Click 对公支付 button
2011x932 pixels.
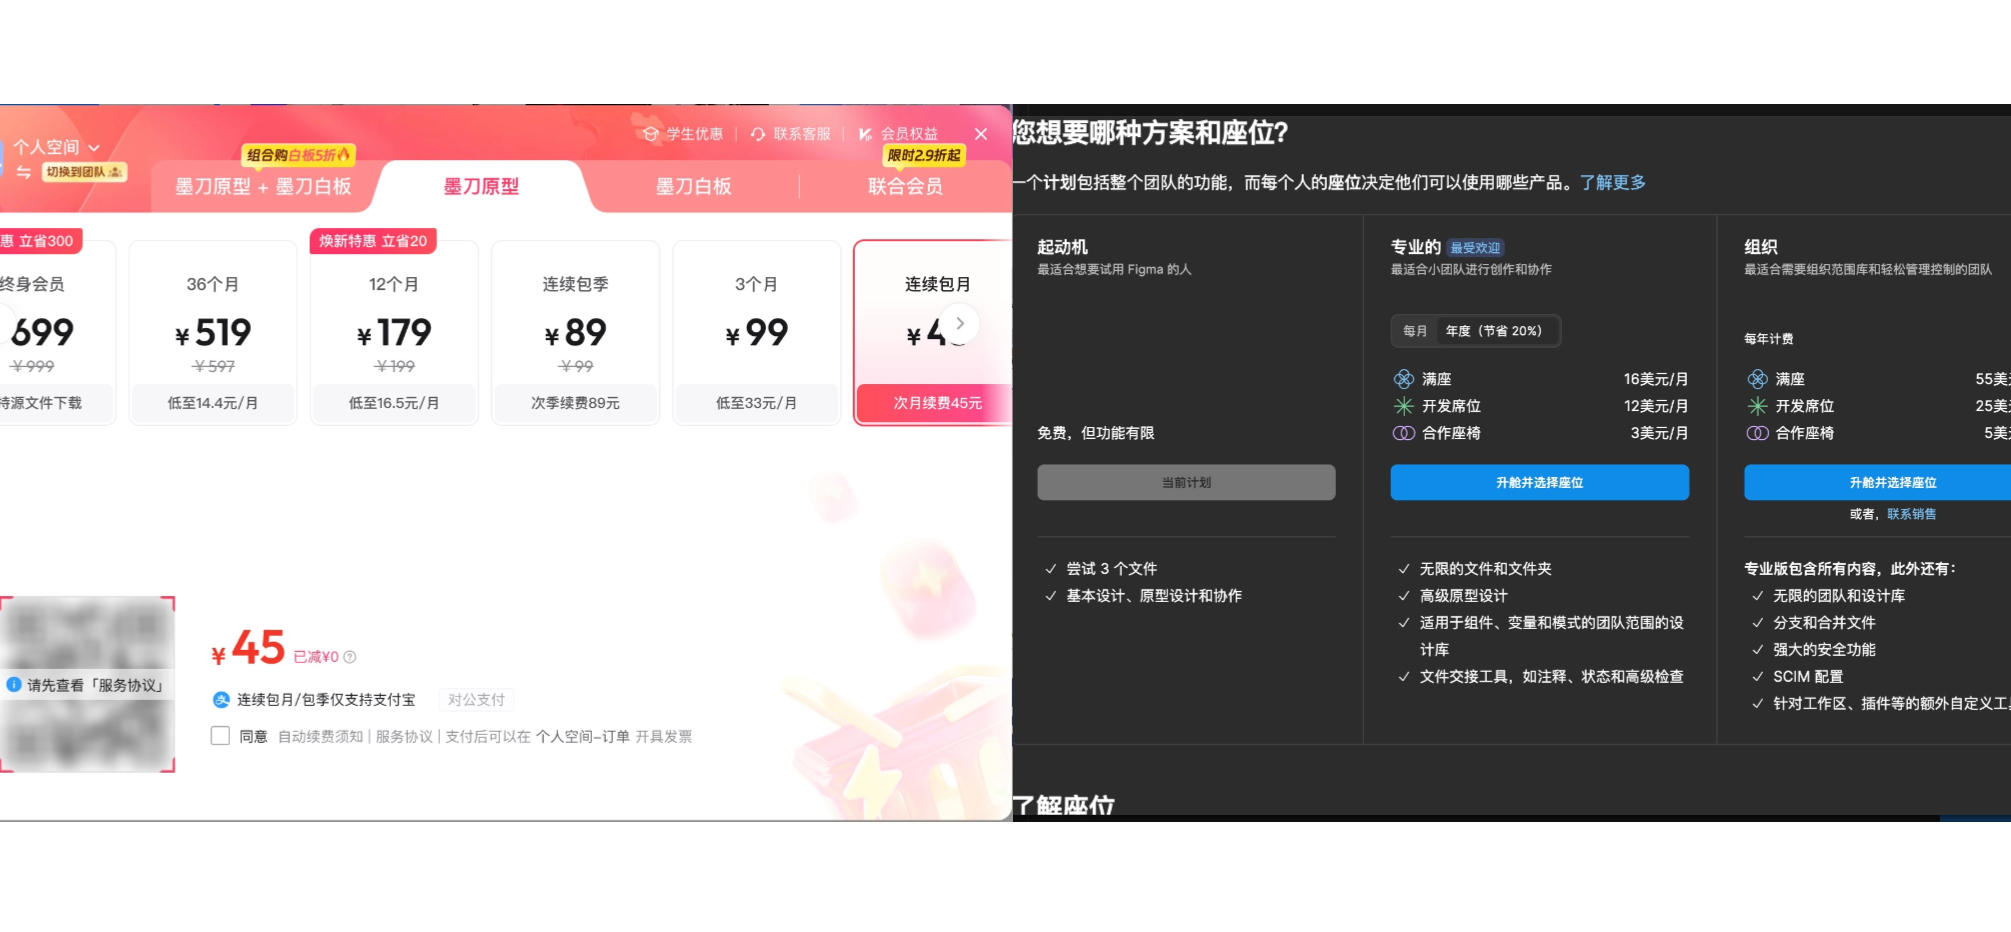476,700
